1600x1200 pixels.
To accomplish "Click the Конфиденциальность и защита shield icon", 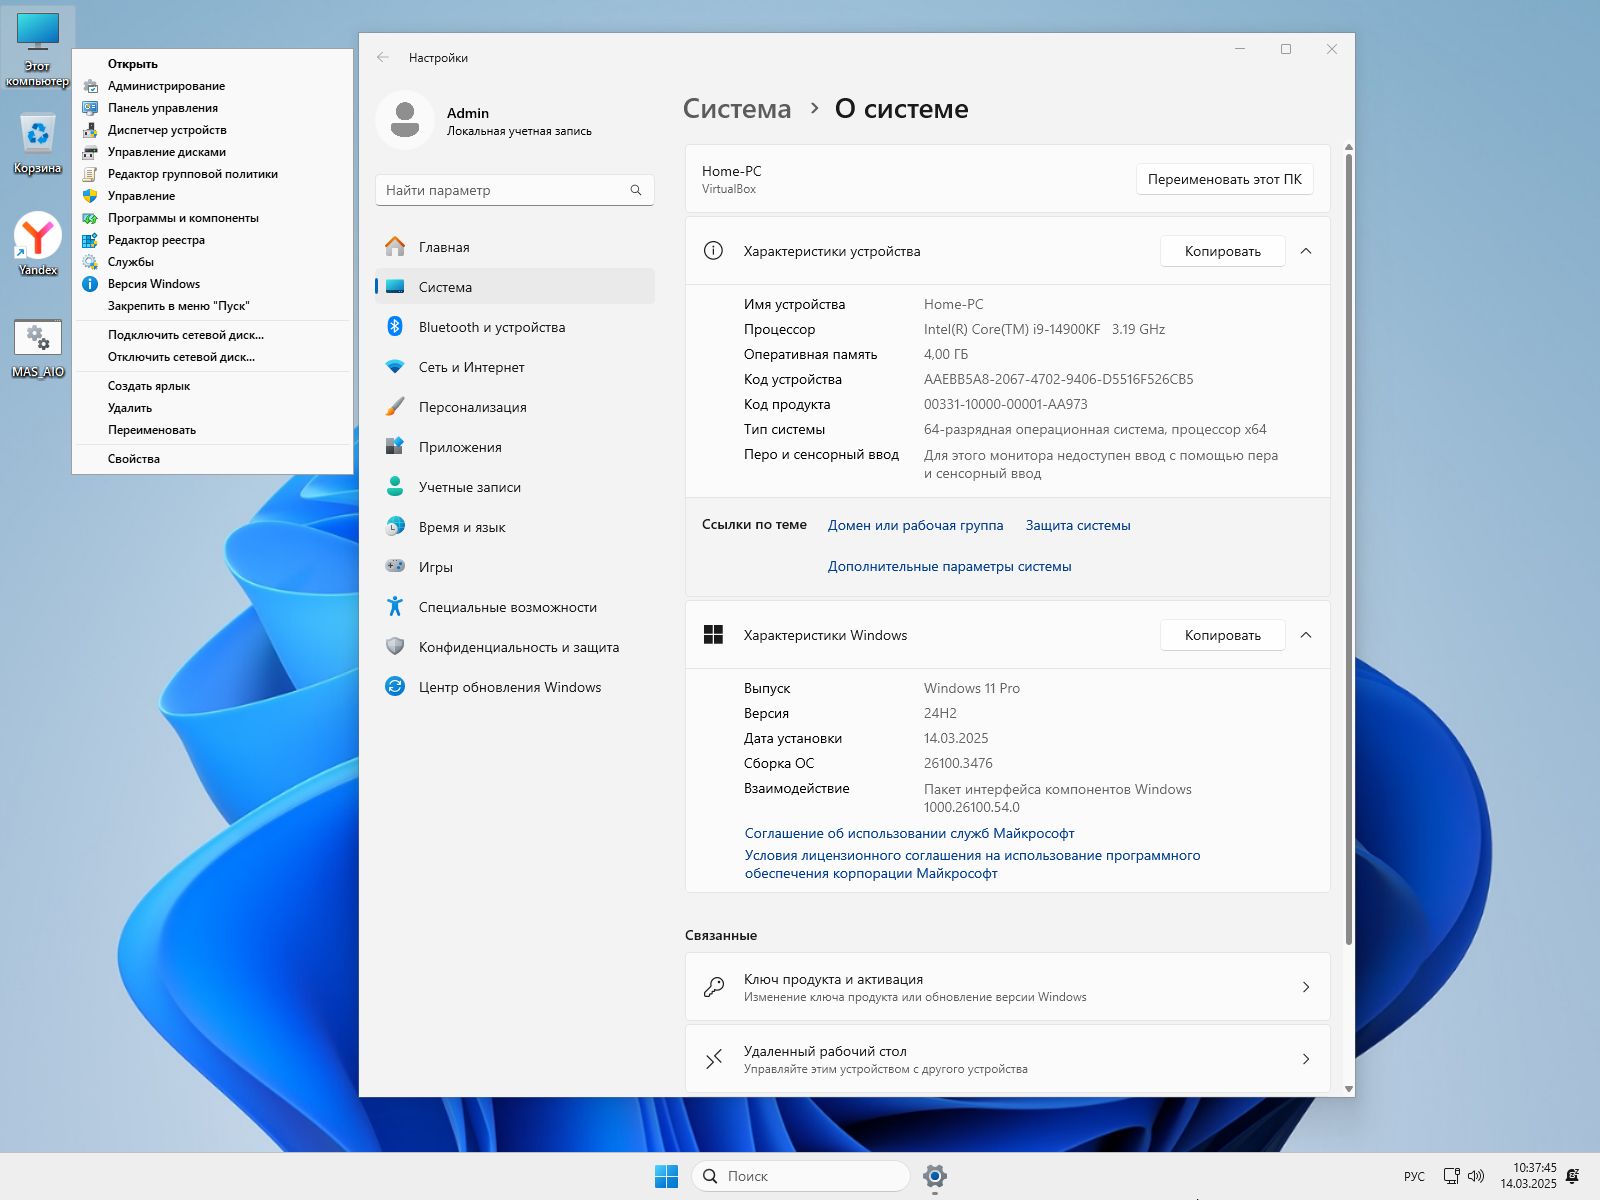I will click(x=395, y=647).
